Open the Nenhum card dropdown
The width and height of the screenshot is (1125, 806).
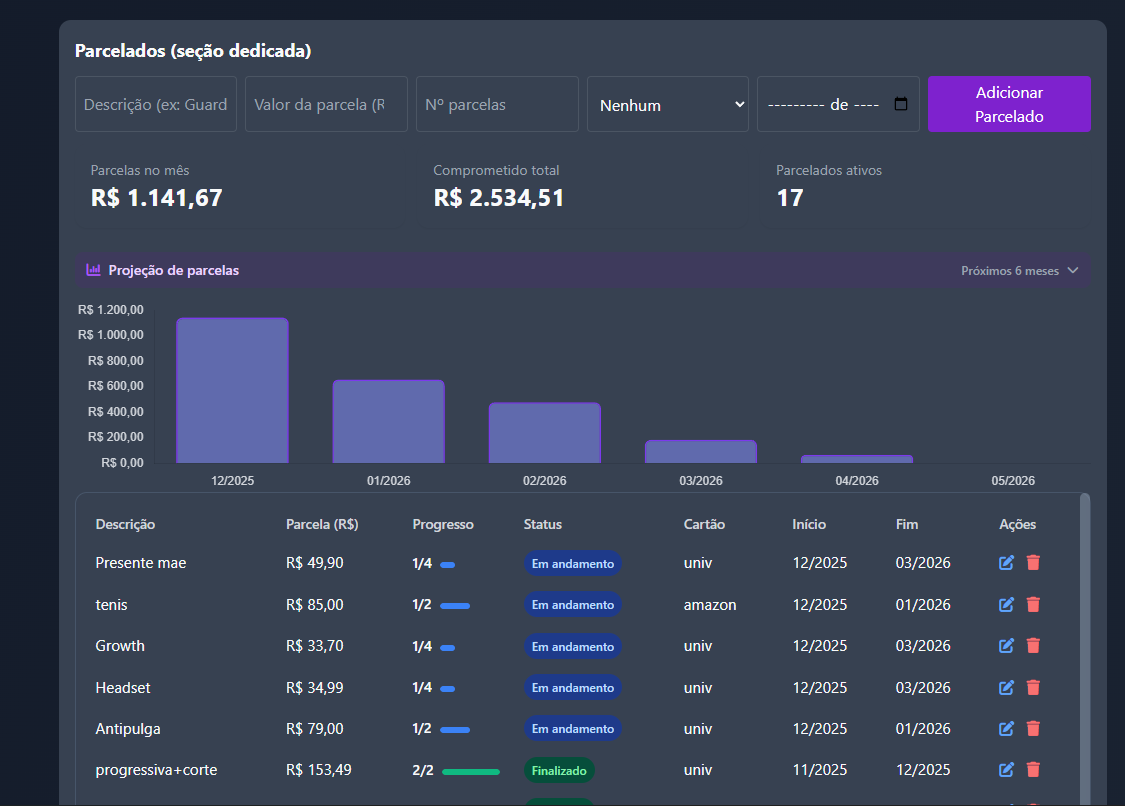point(667,104)
